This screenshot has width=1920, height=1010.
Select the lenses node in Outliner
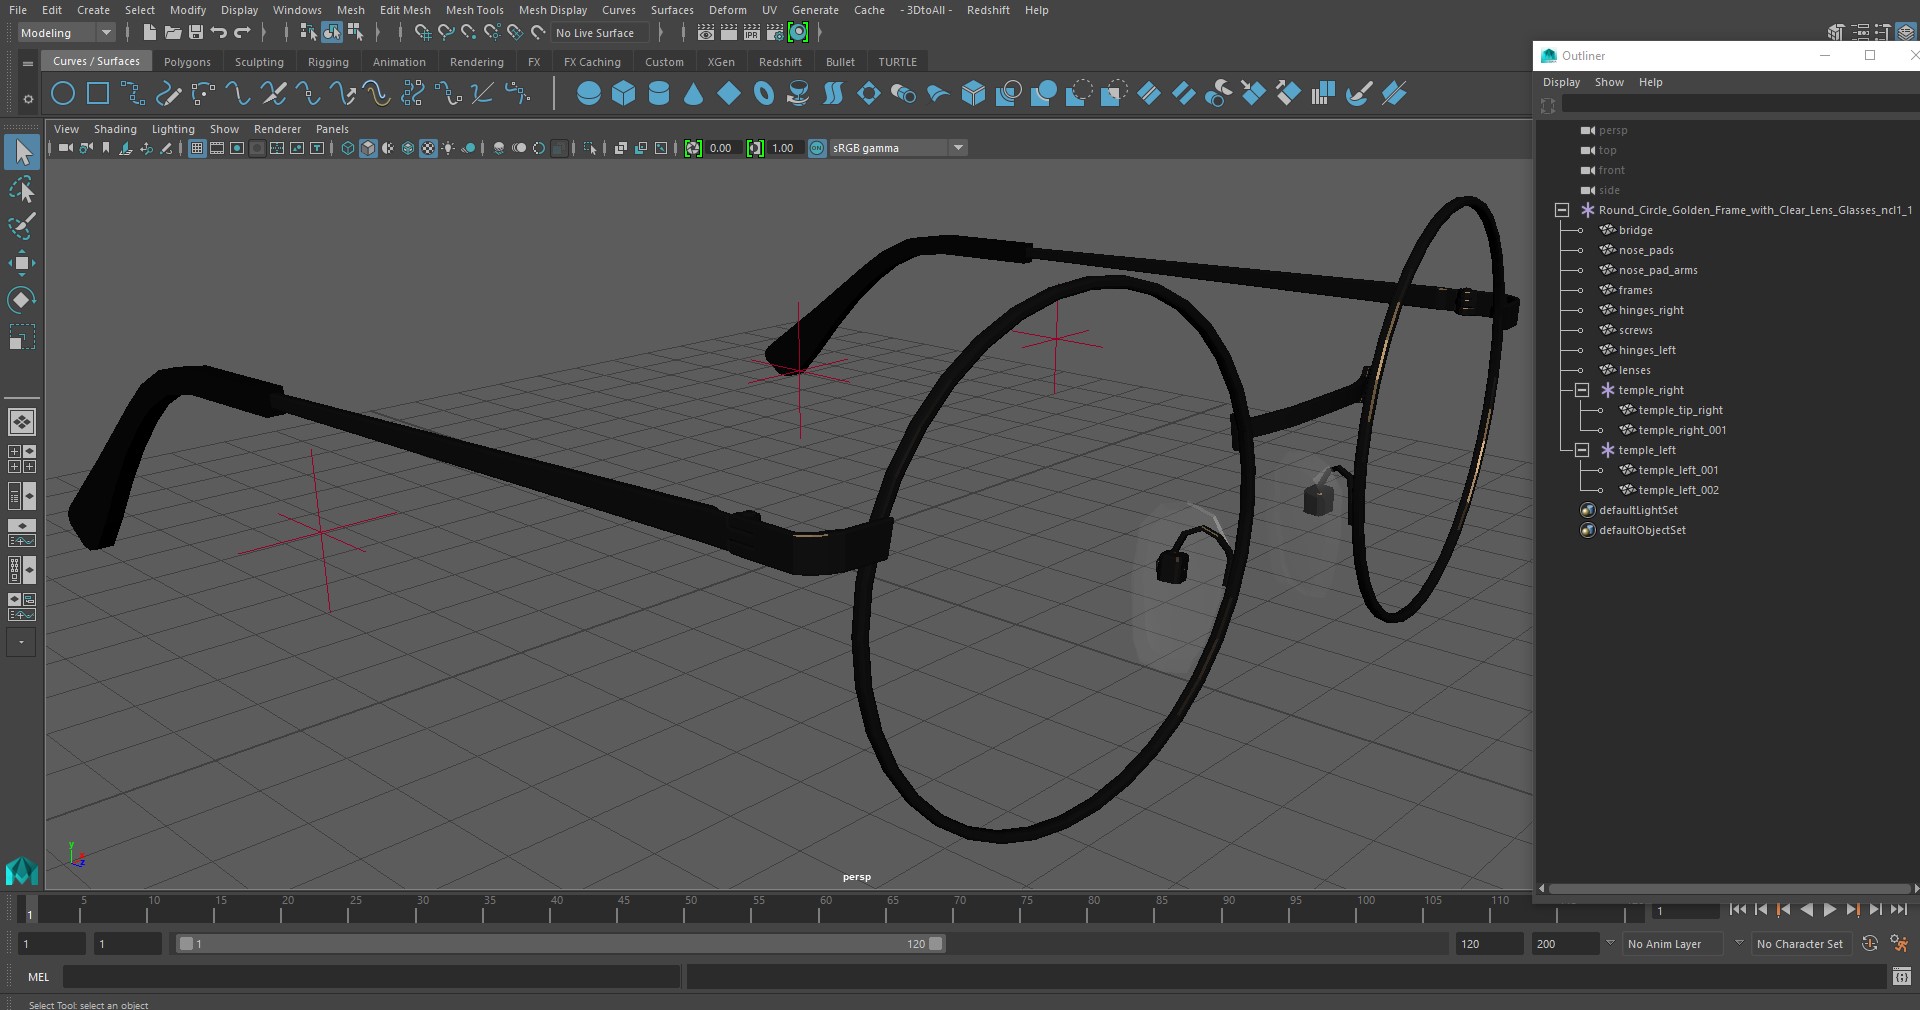pyautogui.click(x=1634, y=370)
